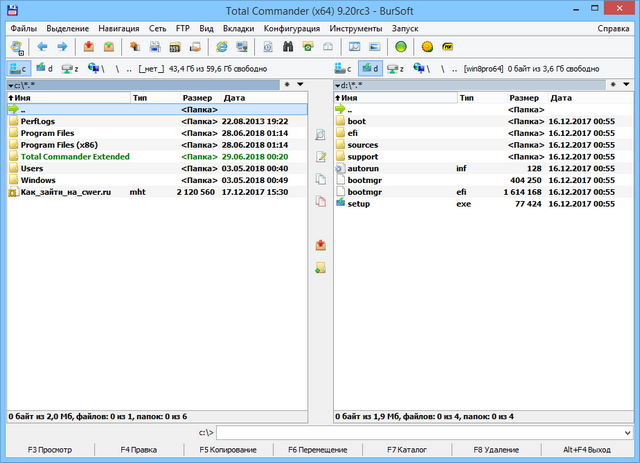Image resolution: width=640 pixels, height=463 pixels.
Task: Open the command line history dropdown
Action: click(x=627, y=432)
